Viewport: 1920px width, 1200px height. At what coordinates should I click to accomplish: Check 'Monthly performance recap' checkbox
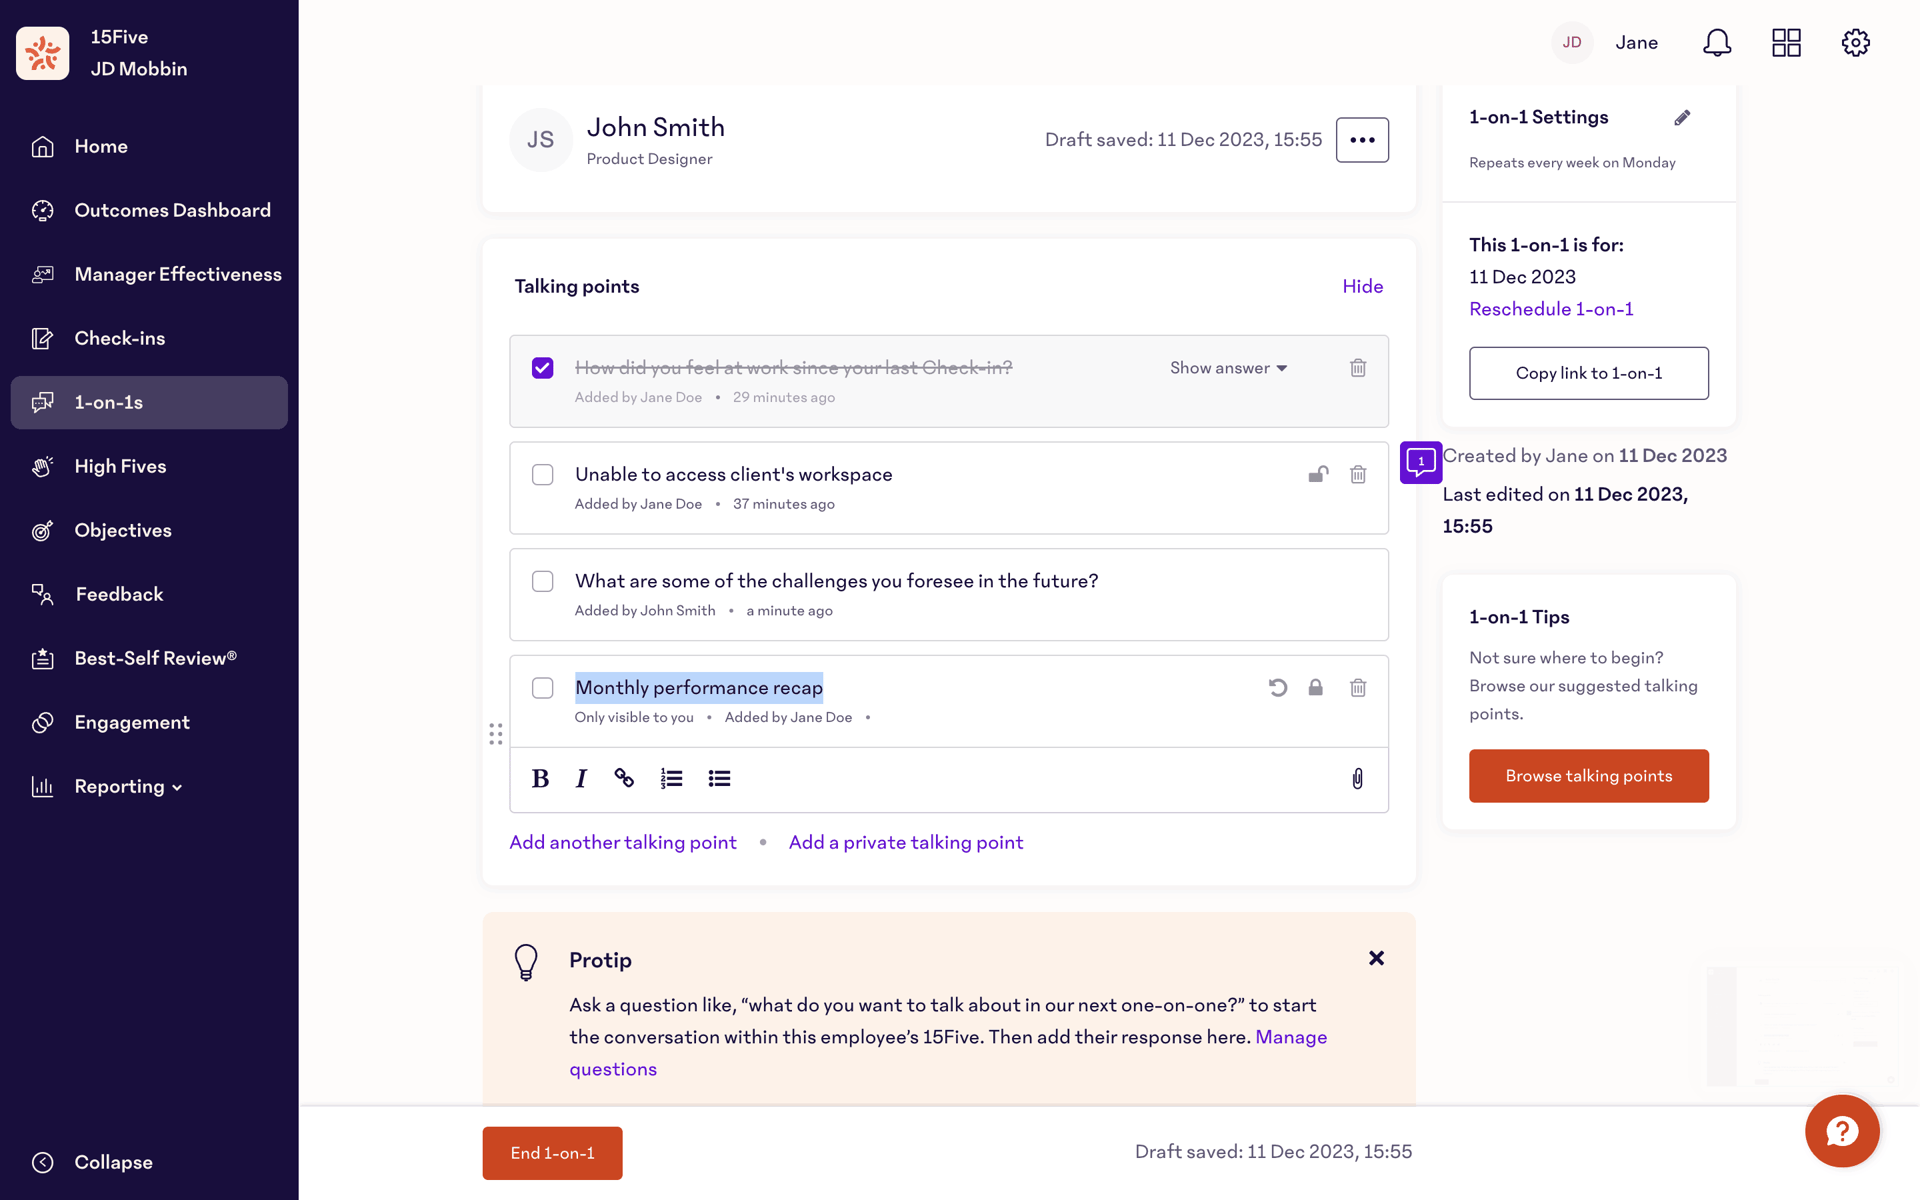[542, 688]
